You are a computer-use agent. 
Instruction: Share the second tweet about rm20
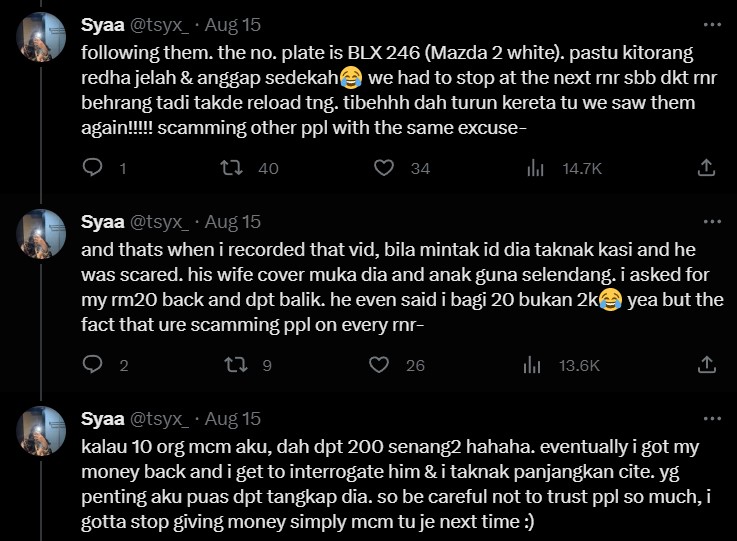pyautogui.click(x=705, y=365)
